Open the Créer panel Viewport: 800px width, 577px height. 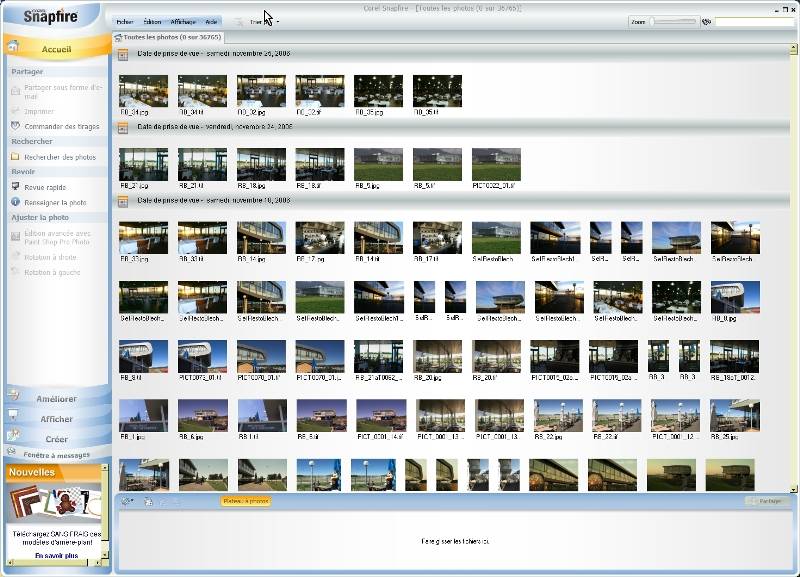[56, 439]
